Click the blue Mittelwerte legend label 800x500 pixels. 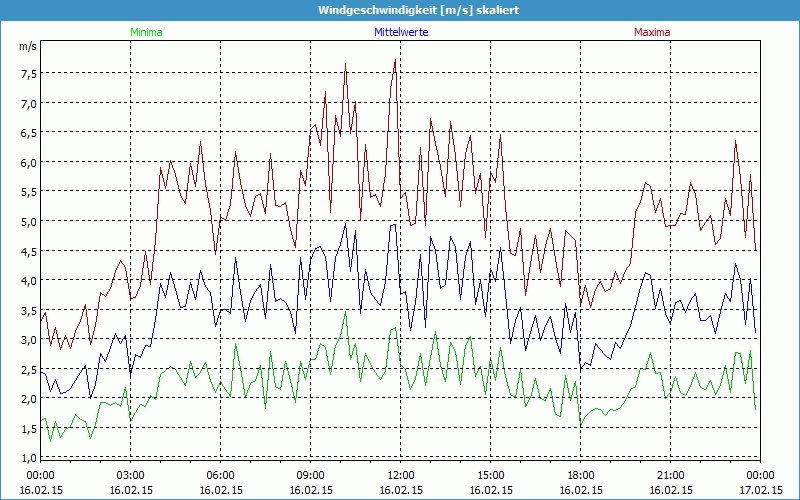pos(400,32)
